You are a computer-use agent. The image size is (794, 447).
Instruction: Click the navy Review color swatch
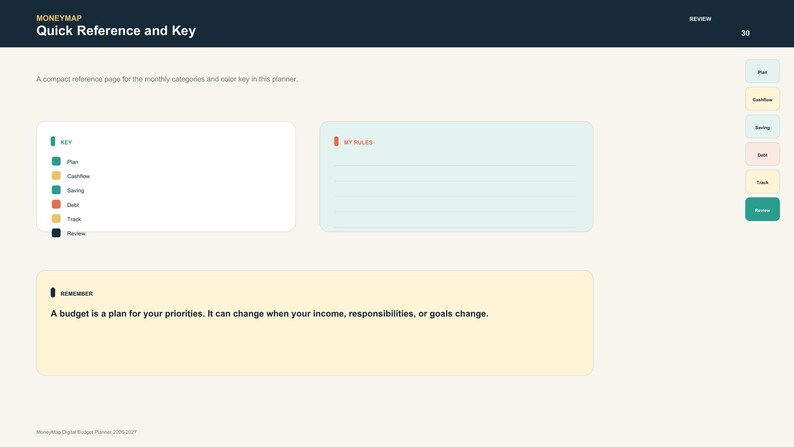tap(56, 233)
